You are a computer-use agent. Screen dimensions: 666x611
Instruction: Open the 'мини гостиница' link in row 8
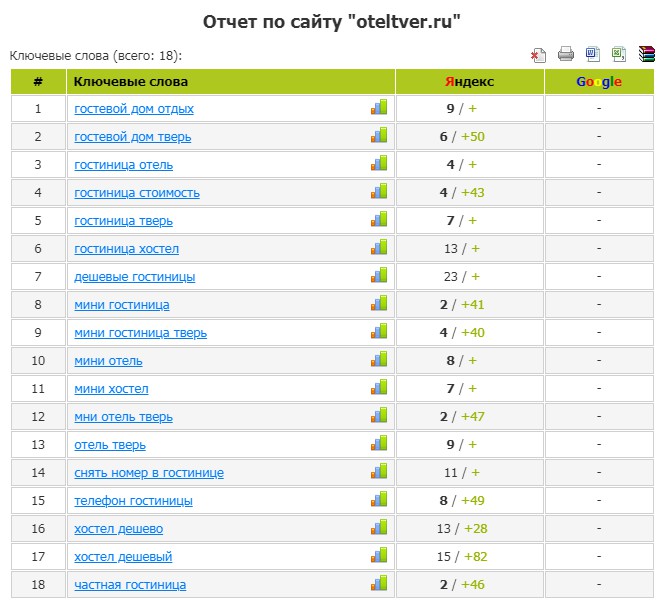[x=121, y=305]
